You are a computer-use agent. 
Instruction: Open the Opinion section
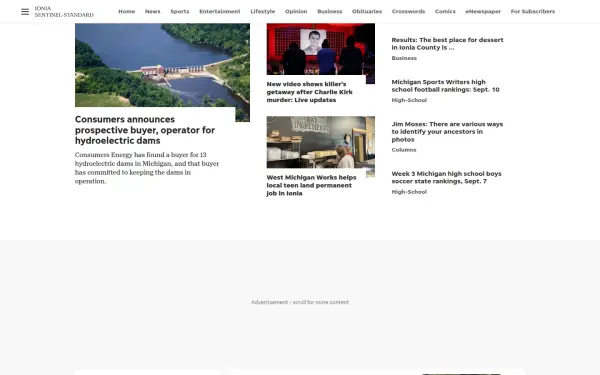tap(296, 11)
